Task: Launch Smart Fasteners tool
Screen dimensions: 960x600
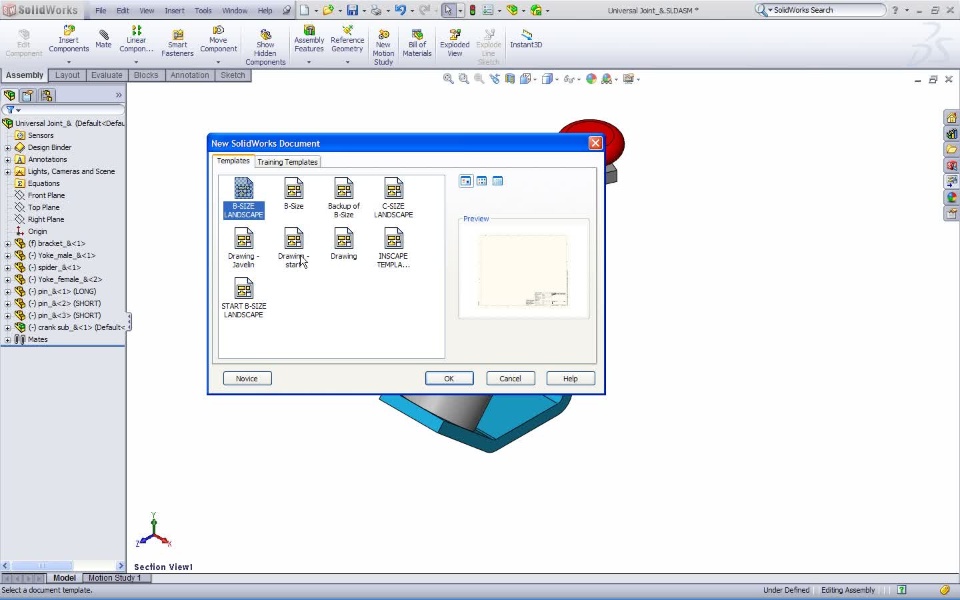Action: click(x=178, y=43)
